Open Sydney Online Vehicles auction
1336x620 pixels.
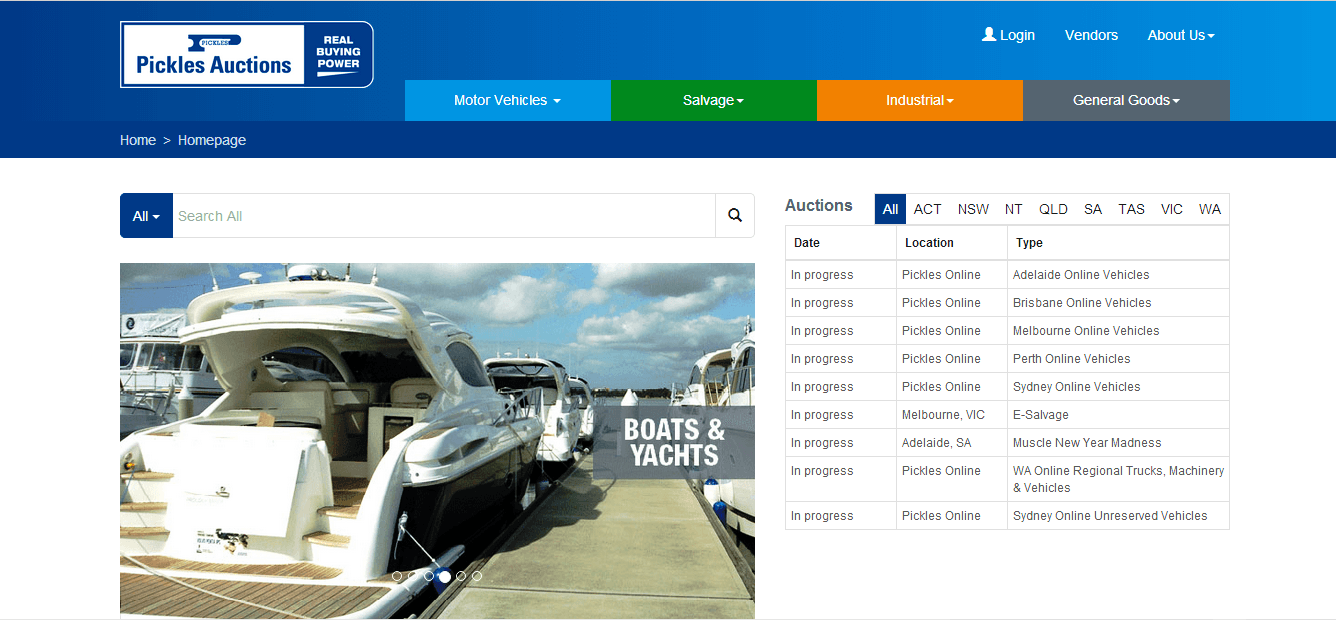[x=1077, y=387]
